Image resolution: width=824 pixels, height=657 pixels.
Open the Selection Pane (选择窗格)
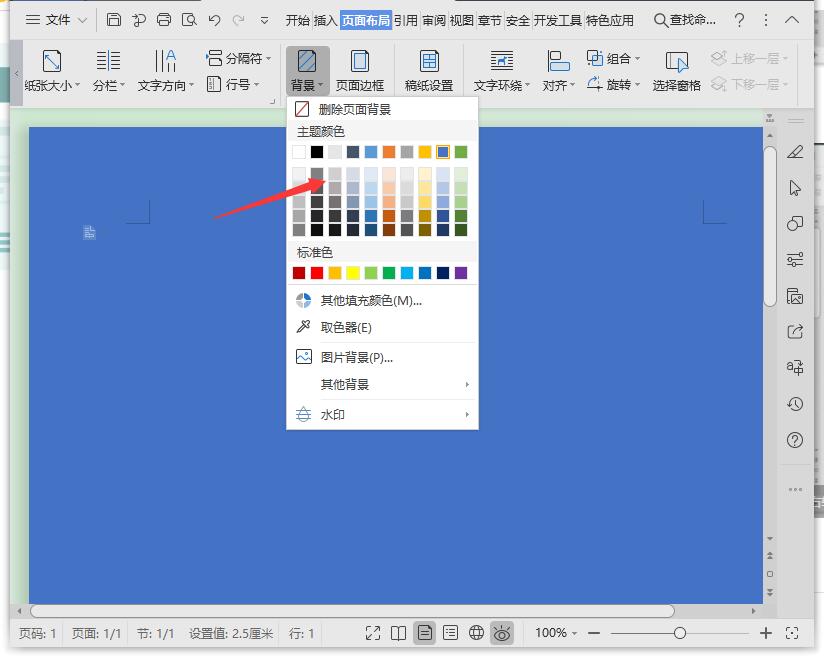coord(677,62)
